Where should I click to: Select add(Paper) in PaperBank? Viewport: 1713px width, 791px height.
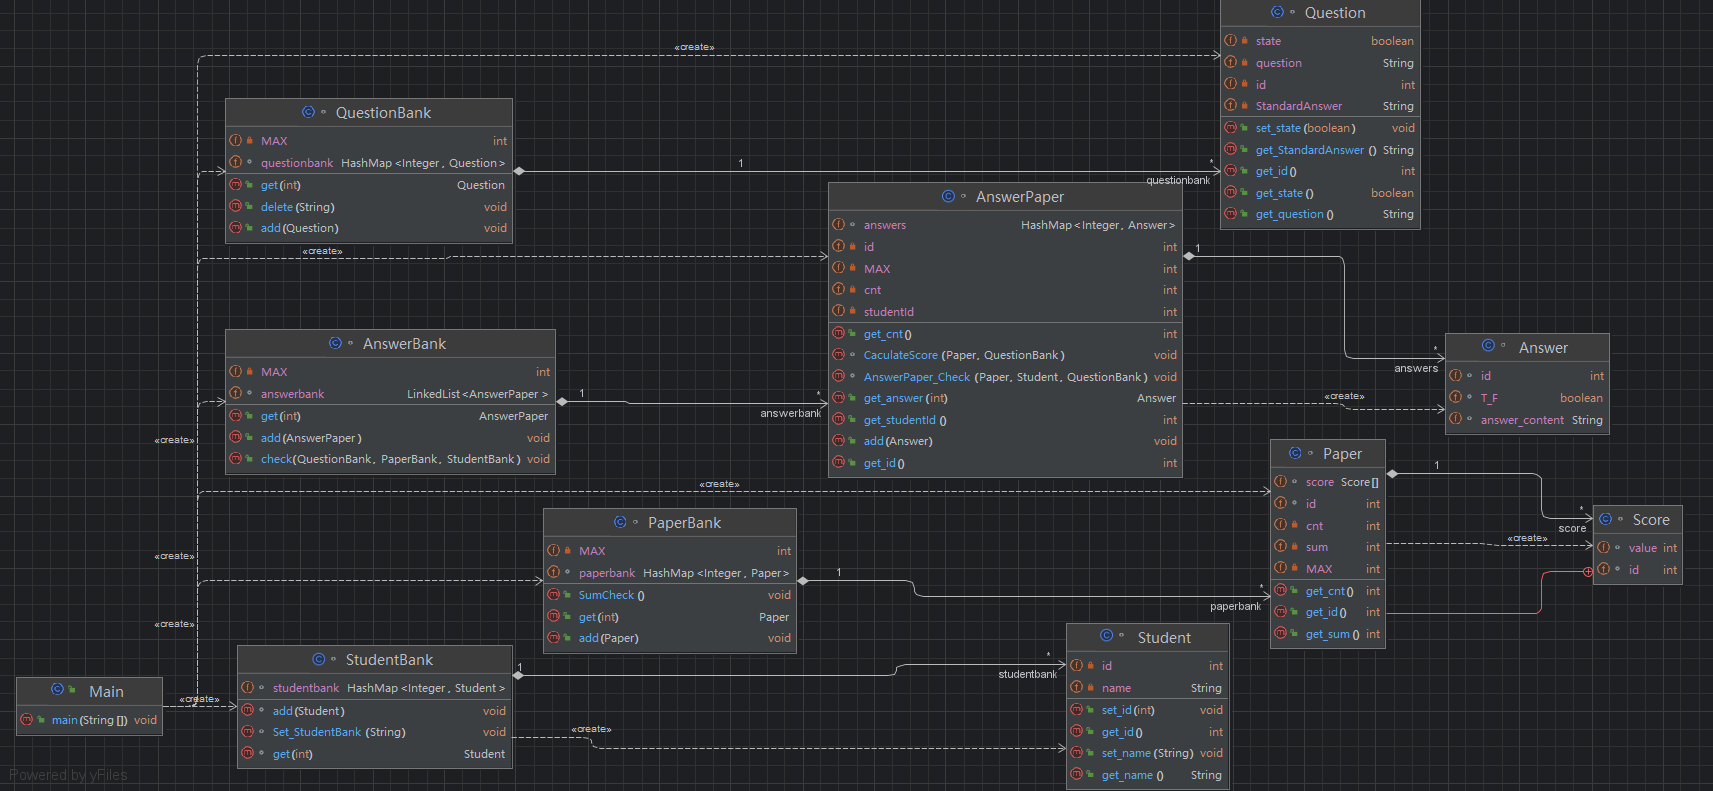[670, 638]
